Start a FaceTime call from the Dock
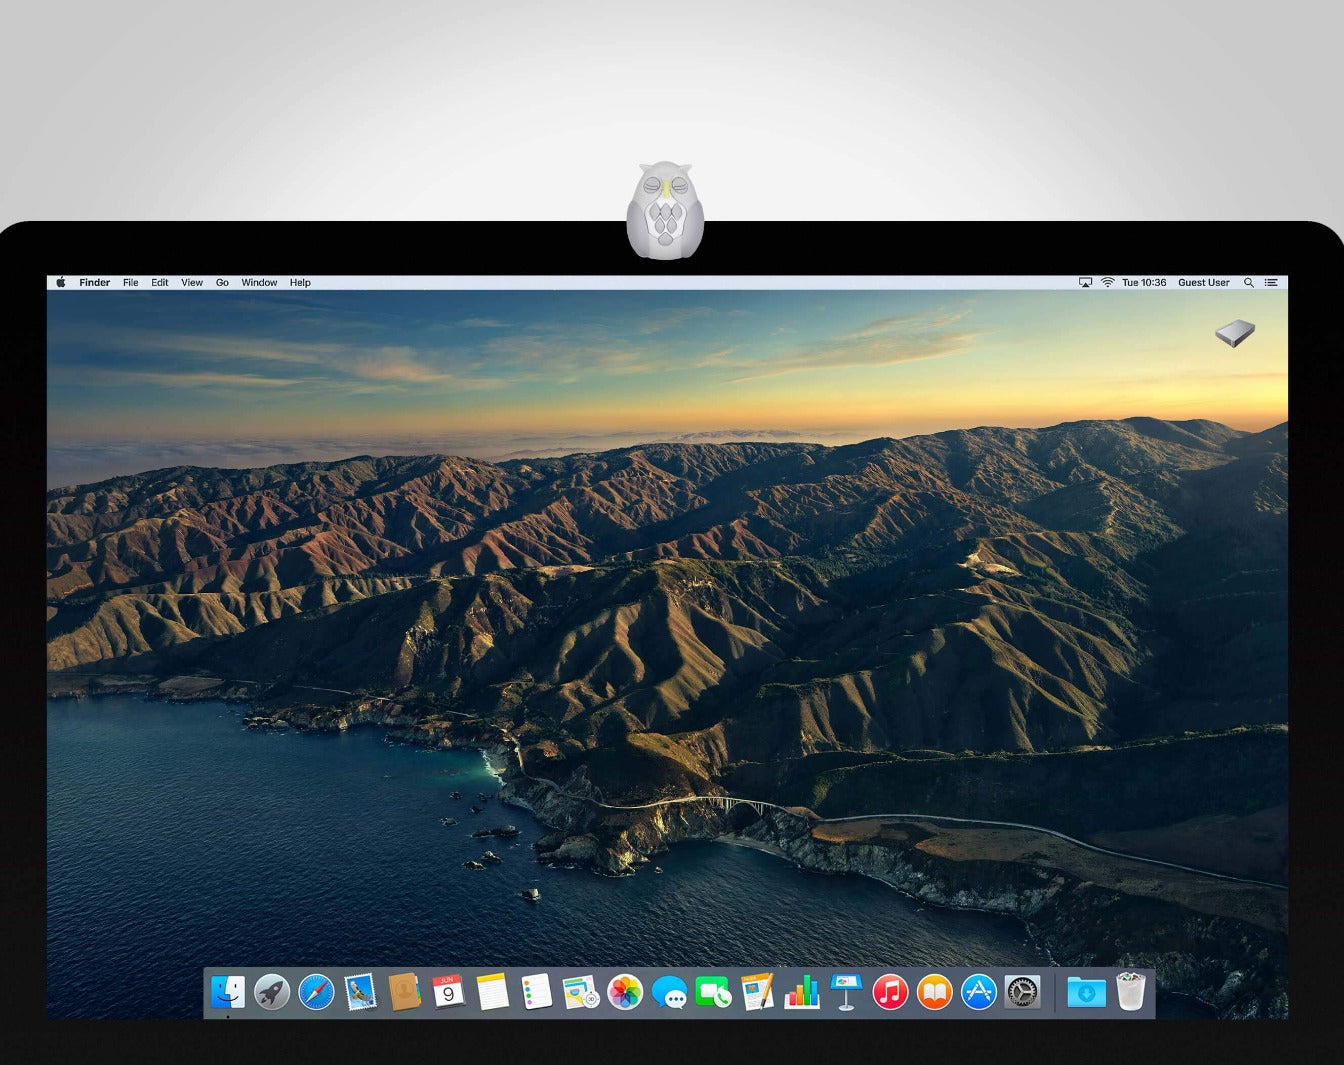Screen dimensions: 1344x1065 click(716, 993)
